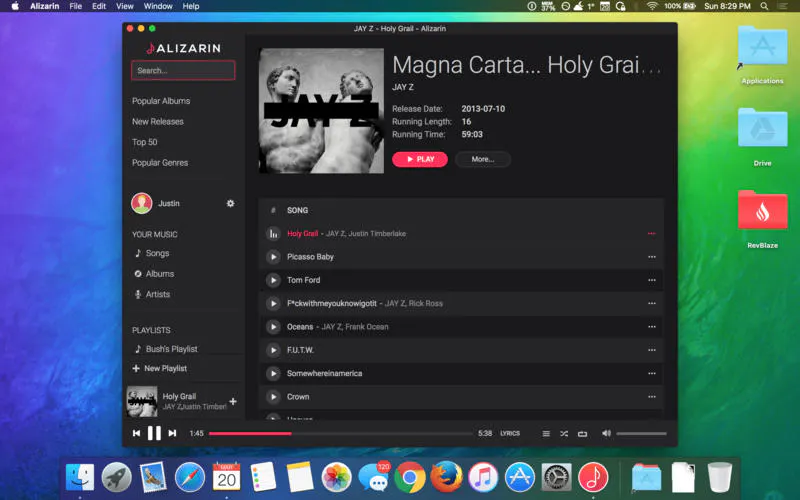
Task: Play F*ckwithmeyouknowigotit
Action: [x=273, y=304]
